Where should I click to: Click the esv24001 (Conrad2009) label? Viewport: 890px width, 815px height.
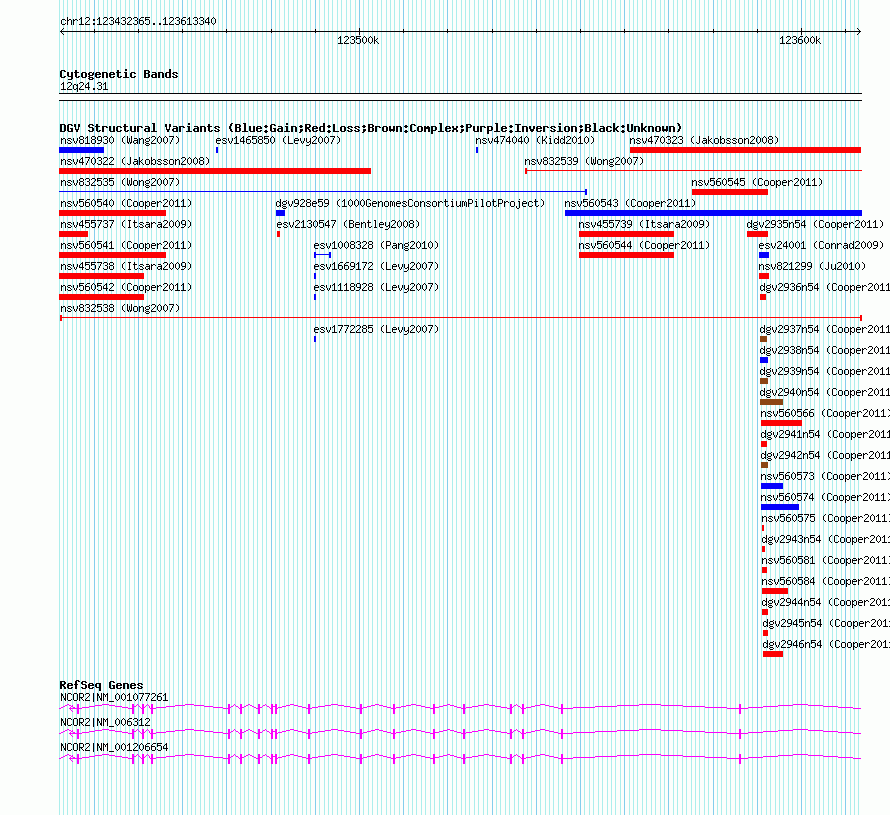point(821,245)
